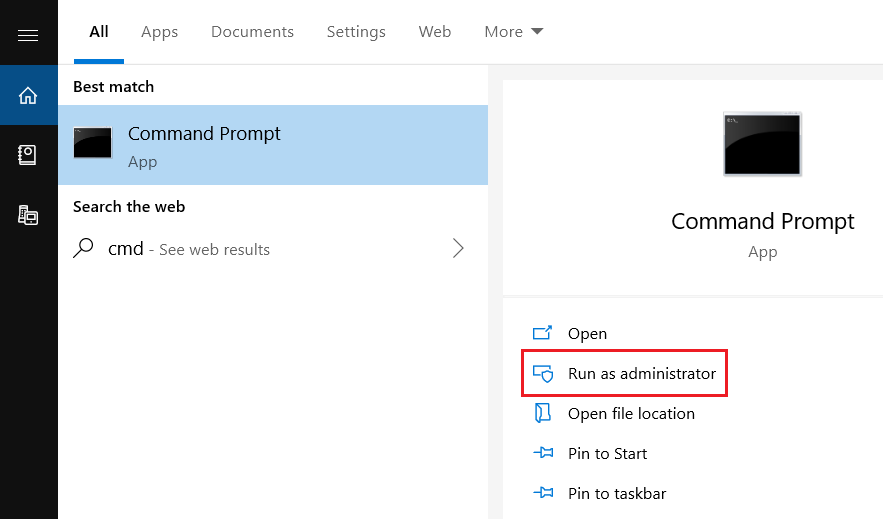
Task: Click the magnifier icon beside cmd
Action: pos(83,248)
